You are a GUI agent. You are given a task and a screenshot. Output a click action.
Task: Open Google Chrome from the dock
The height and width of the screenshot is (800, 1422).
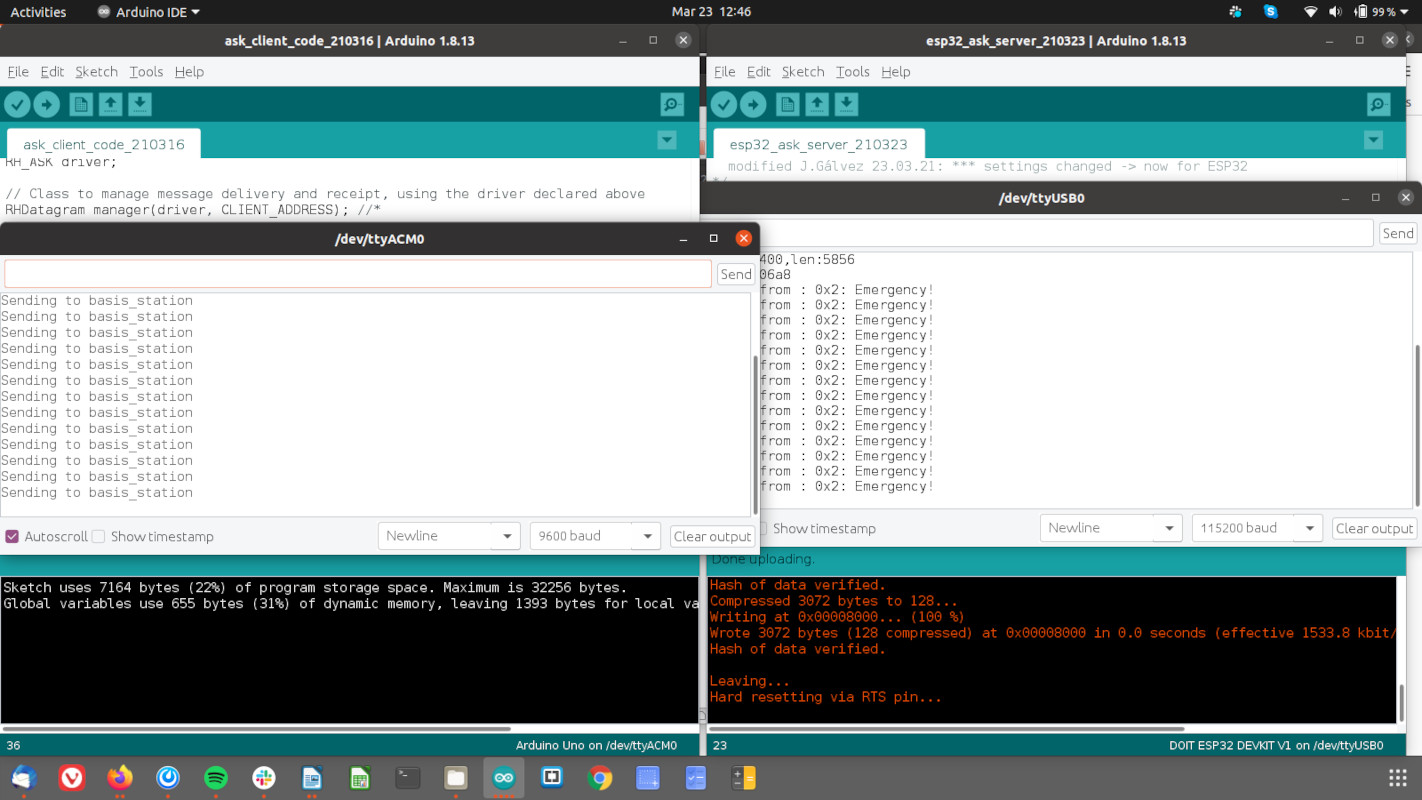(600, 777)
